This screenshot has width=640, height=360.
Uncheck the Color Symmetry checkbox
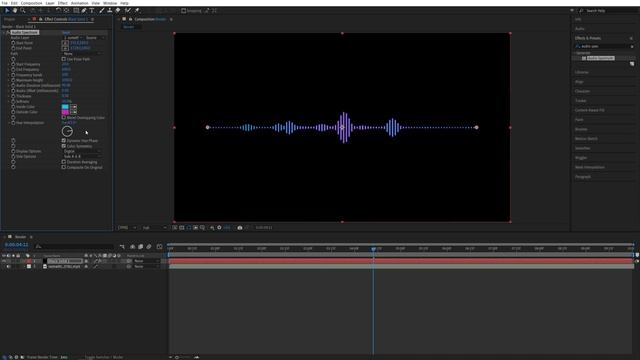tap(64, 146)
